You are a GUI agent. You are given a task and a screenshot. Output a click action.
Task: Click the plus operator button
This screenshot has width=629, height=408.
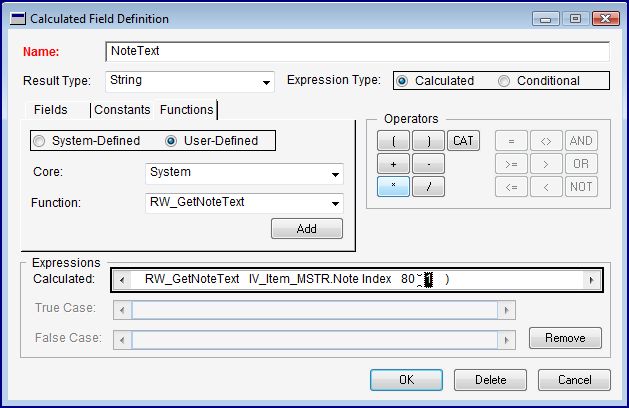click(x=393, y=164)
